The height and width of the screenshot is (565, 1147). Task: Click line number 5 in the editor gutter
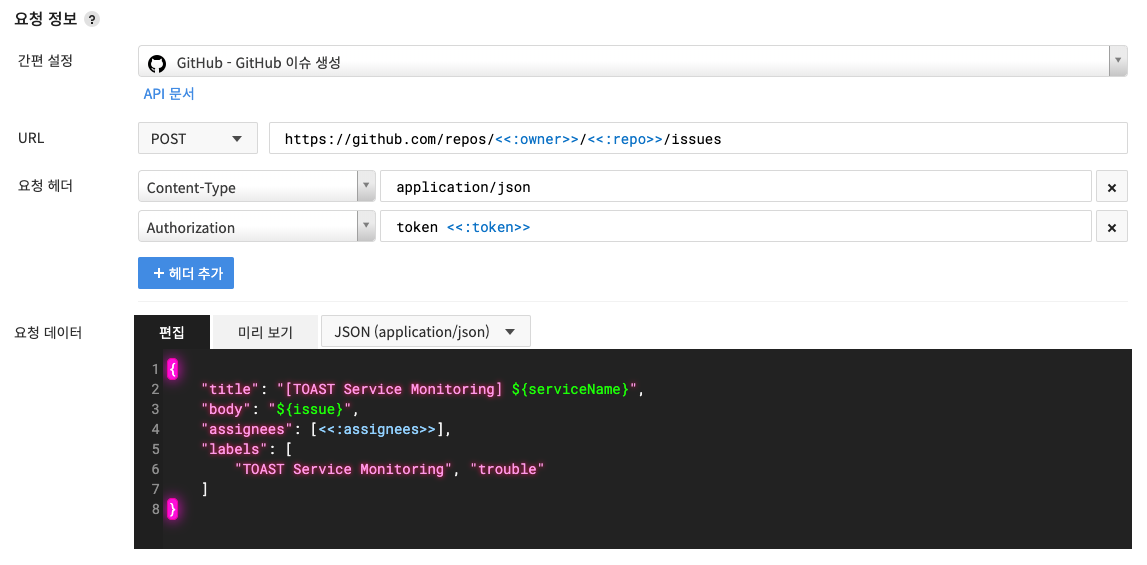click(x=155, y=449)
